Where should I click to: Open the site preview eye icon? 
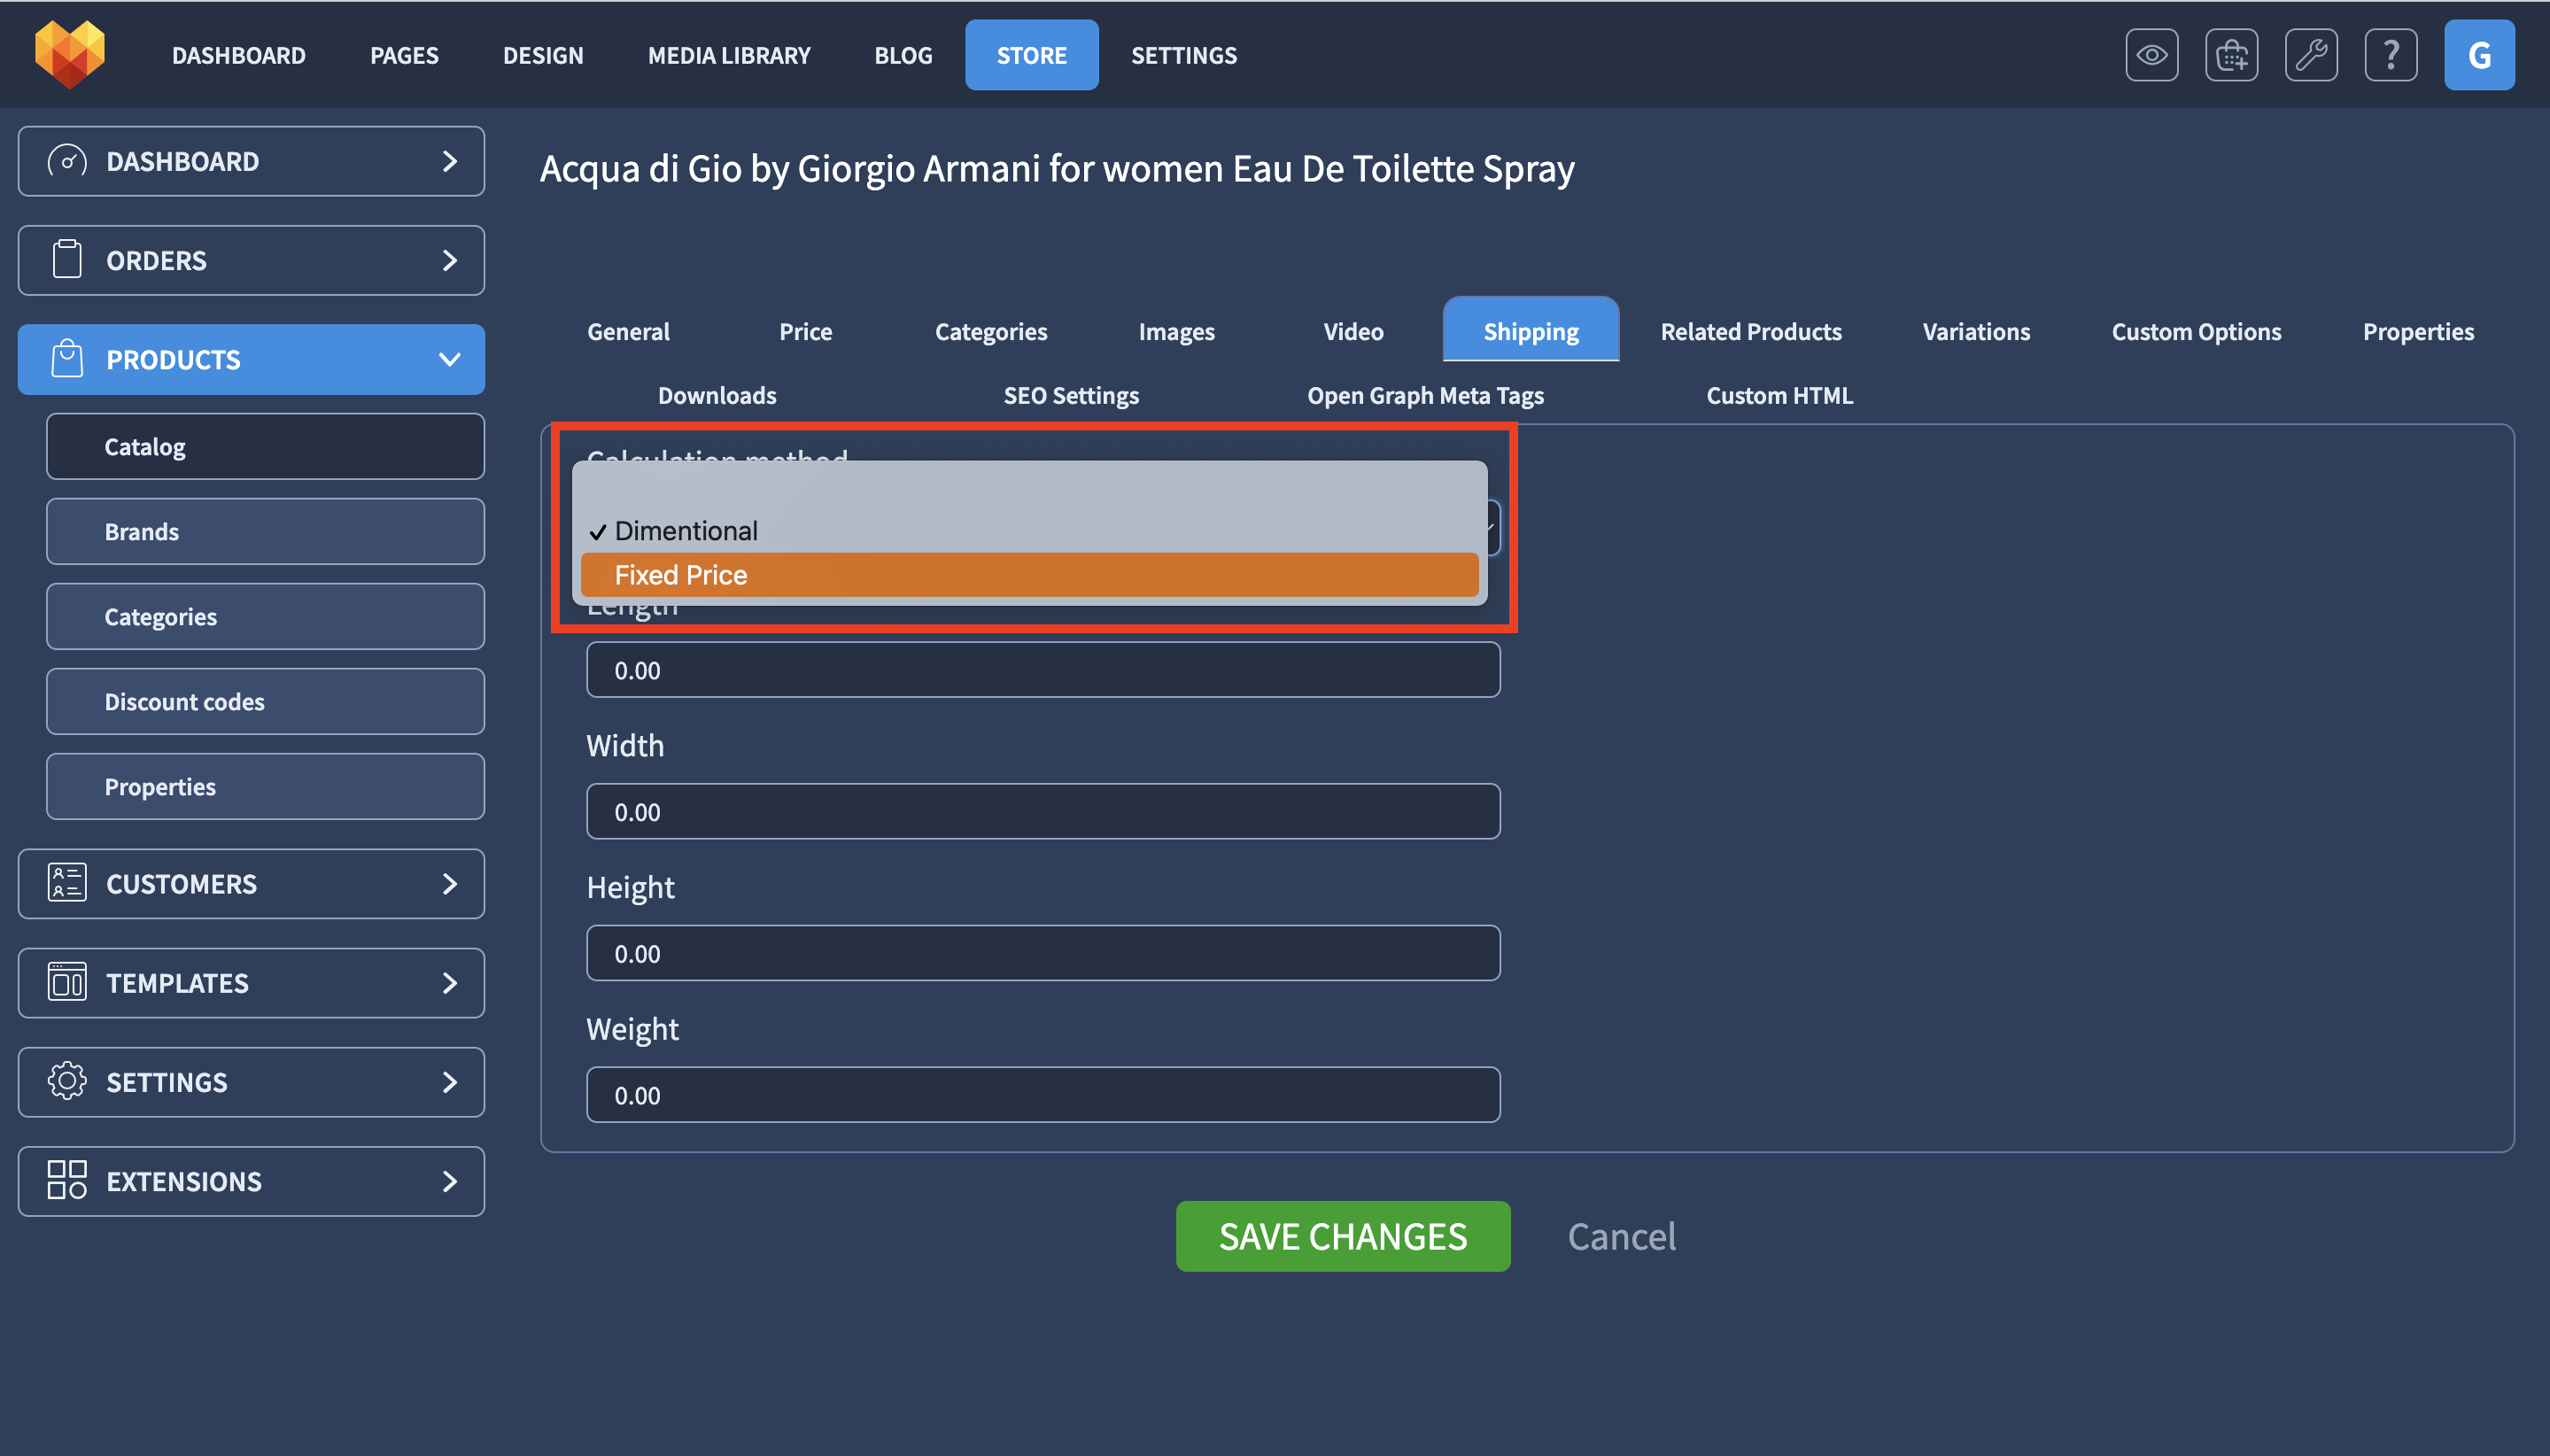(x=2151, y=55)
